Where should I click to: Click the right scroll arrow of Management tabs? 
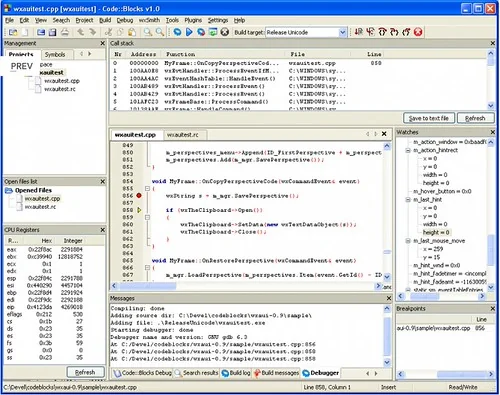89,54
